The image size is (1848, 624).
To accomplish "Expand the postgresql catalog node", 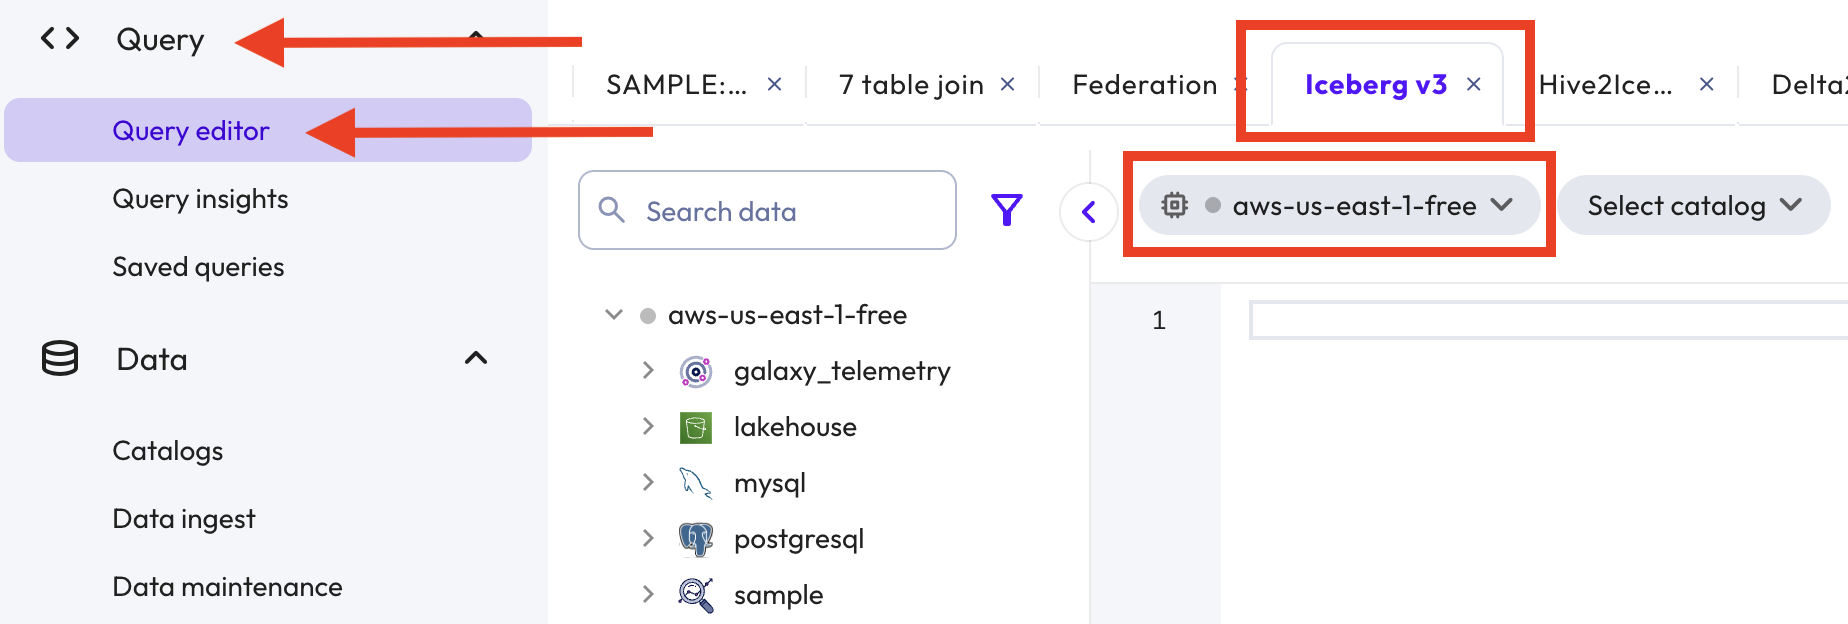I will click(648, 539).
